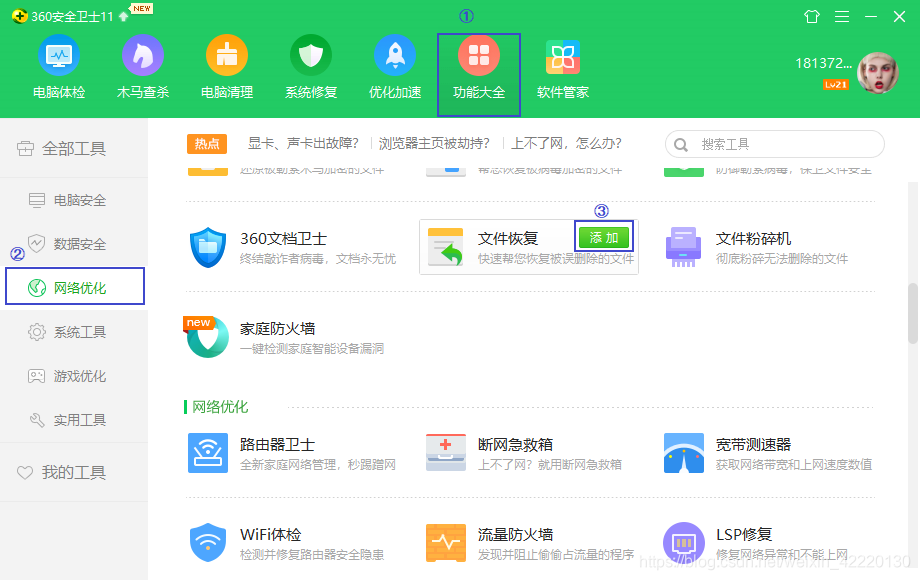Open 系统修复 shield icon

(x=311, y=55)
